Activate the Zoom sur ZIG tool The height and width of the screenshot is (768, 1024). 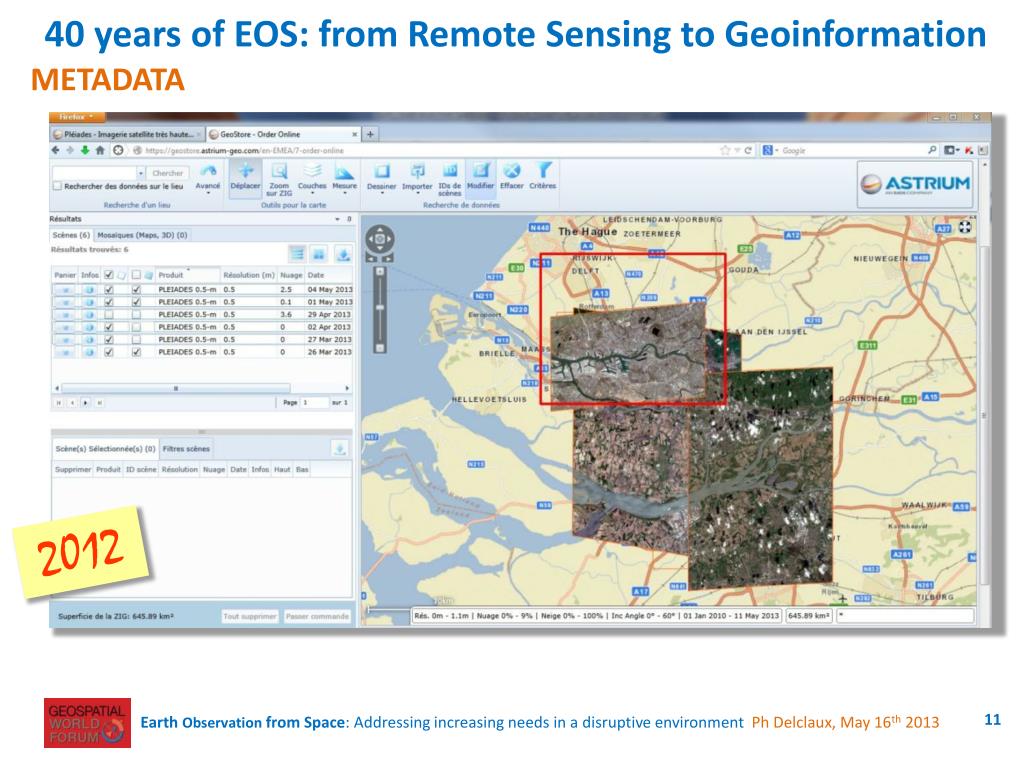[x=279, y=179]
